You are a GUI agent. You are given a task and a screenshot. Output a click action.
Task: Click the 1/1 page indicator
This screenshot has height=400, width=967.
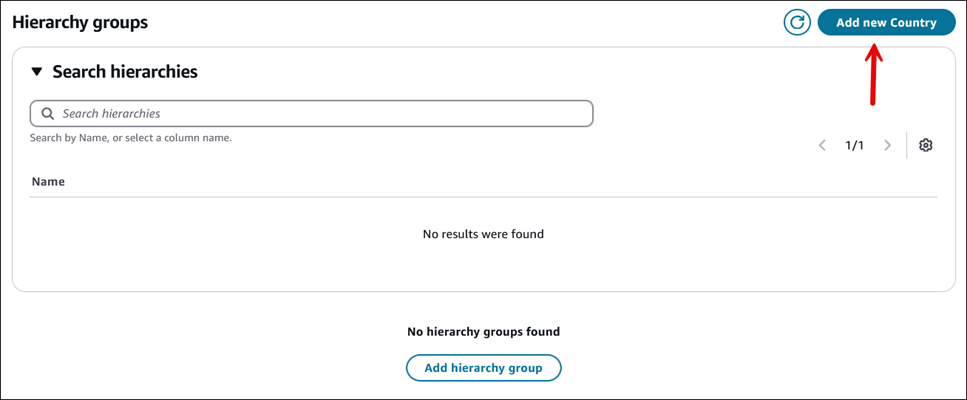(854, 145)
